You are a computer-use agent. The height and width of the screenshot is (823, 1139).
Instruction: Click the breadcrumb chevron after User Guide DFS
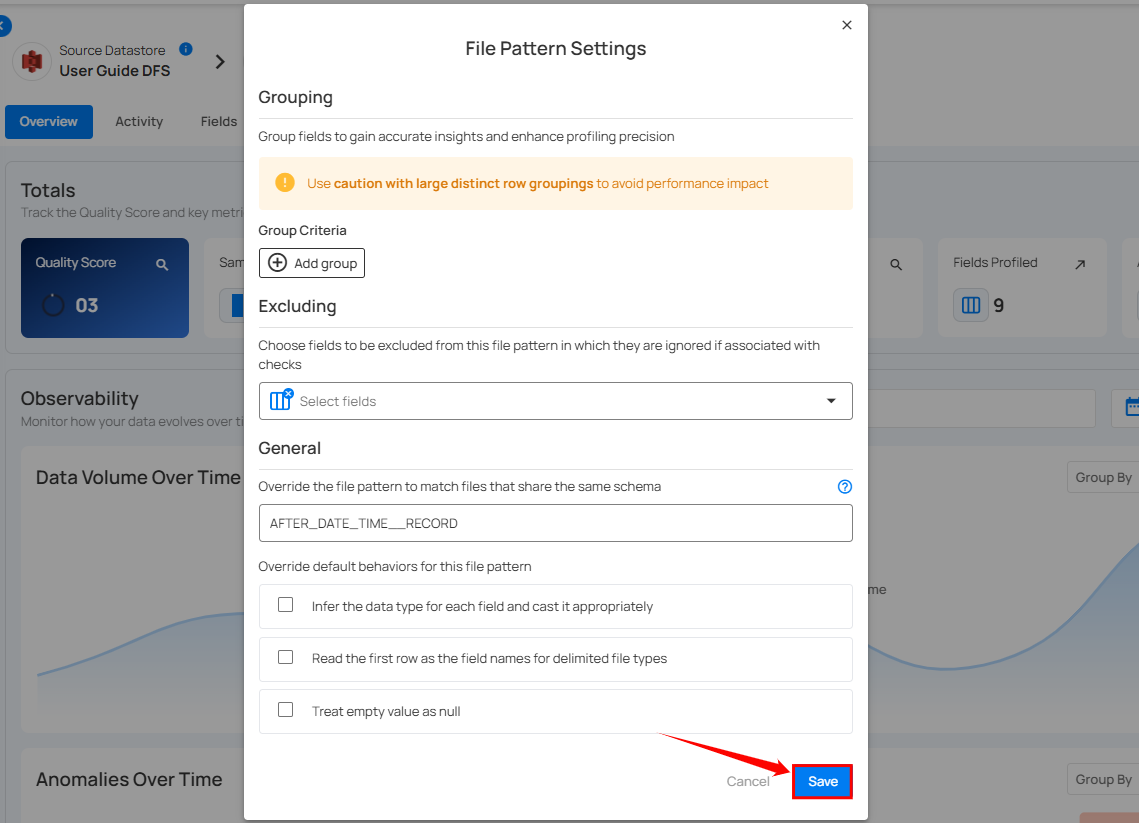[220, 62]
